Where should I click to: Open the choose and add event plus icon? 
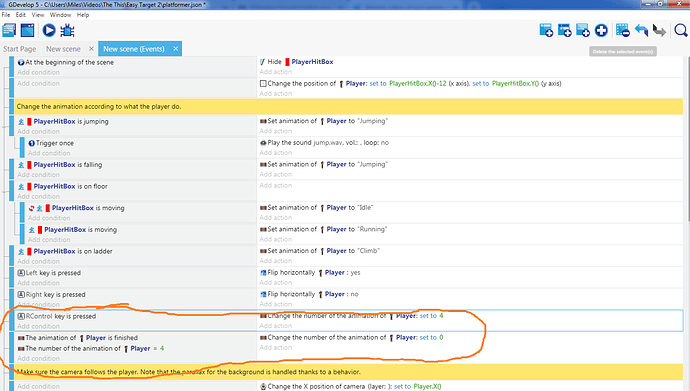click(601, 30)
